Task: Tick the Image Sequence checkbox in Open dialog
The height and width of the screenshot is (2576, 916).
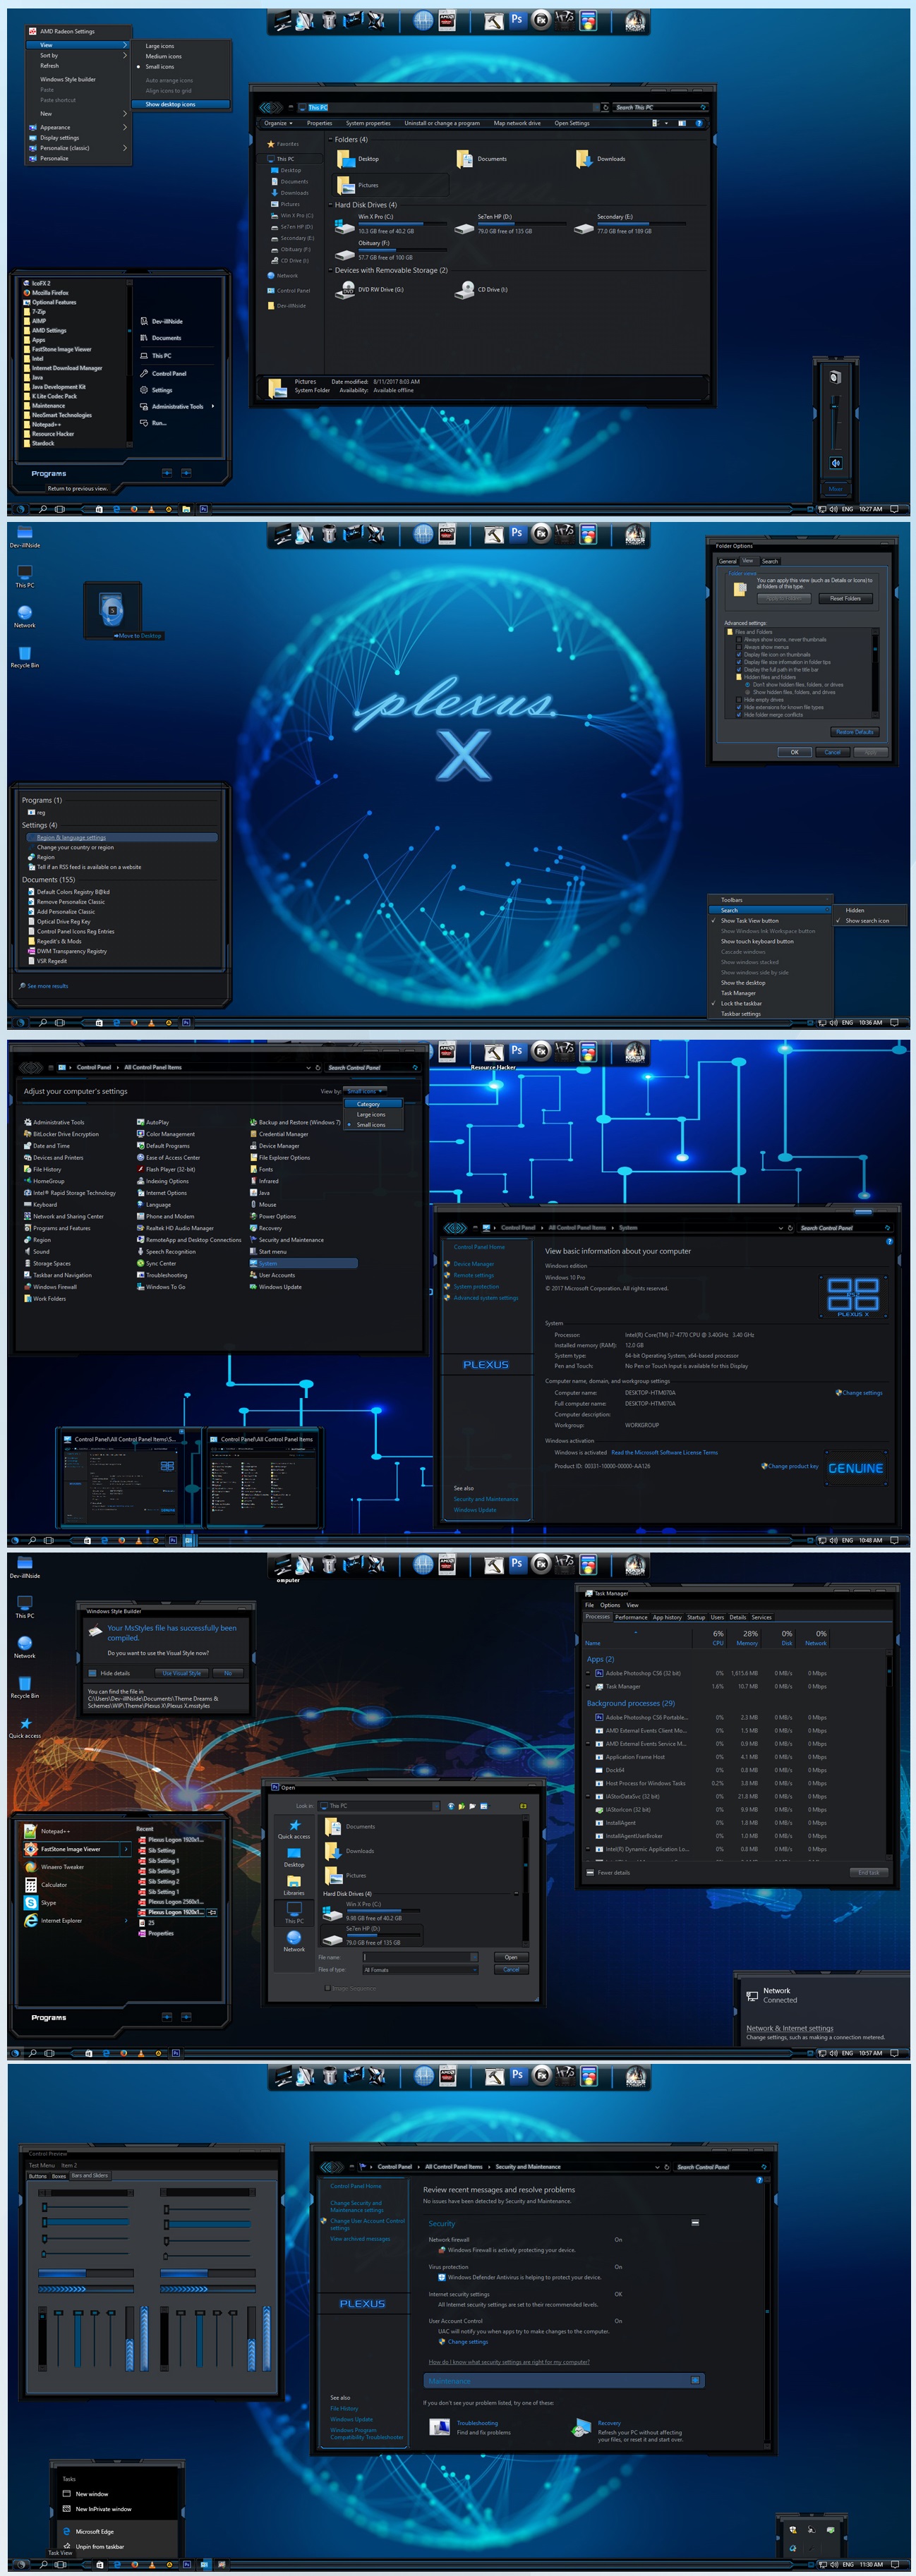Action: click(x=328, y=1987)
